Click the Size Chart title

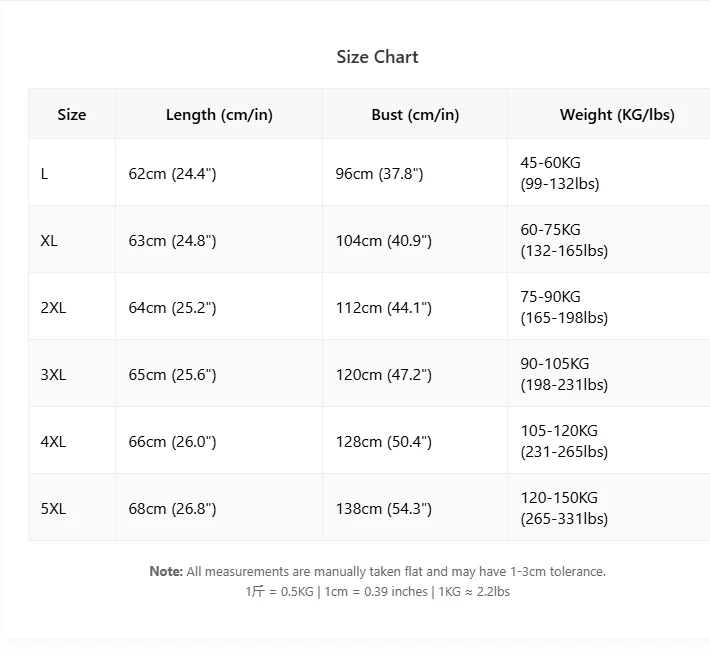pyautogui.click(x=377, y=57)
